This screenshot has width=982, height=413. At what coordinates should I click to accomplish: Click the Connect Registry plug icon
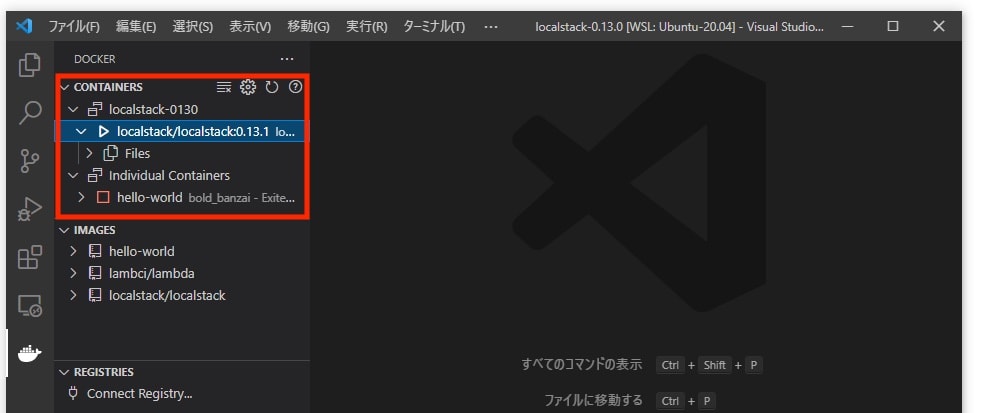coord(73,394)
